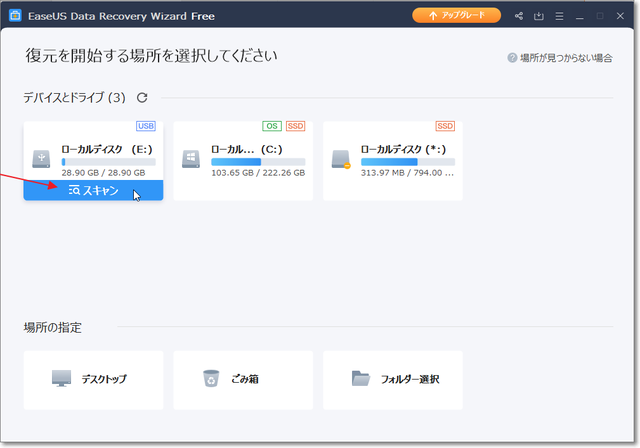Viewport: 640px width, 448px height.
Task: Click the Windows drive icon for C:
Action: (x=190, y=159)
